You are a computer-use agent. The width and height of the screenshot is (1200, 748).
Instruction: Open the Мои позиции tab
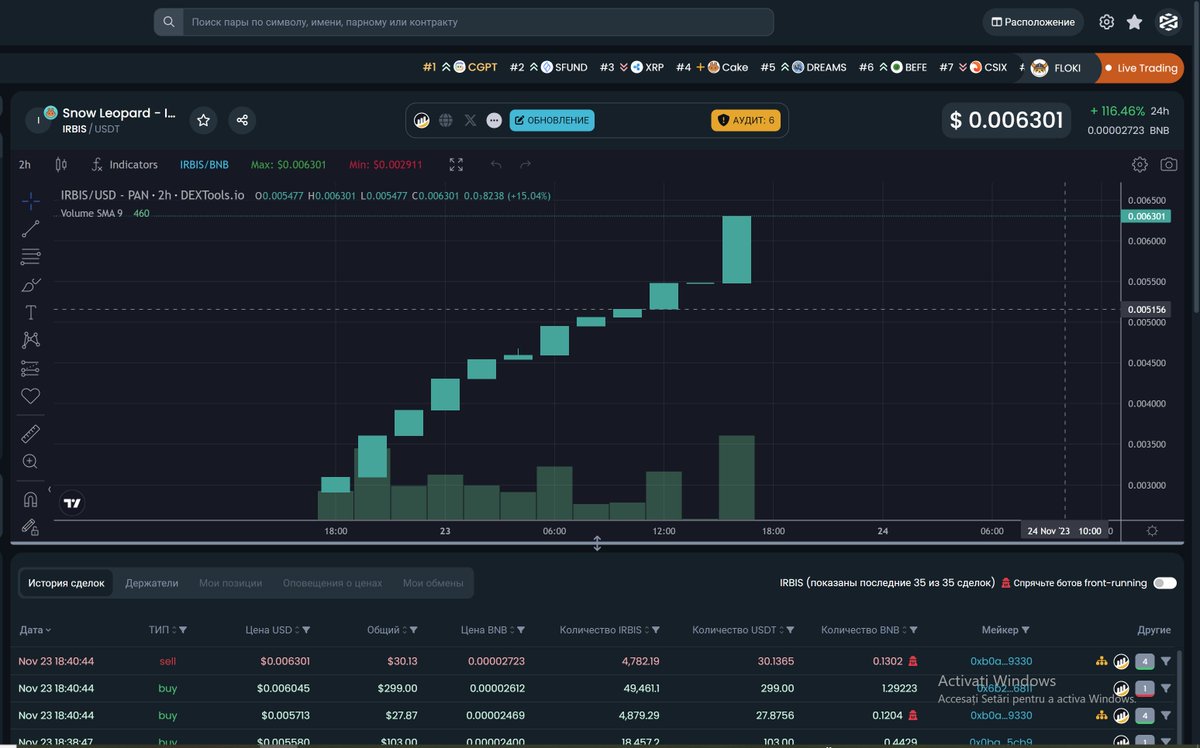(230, 583)
